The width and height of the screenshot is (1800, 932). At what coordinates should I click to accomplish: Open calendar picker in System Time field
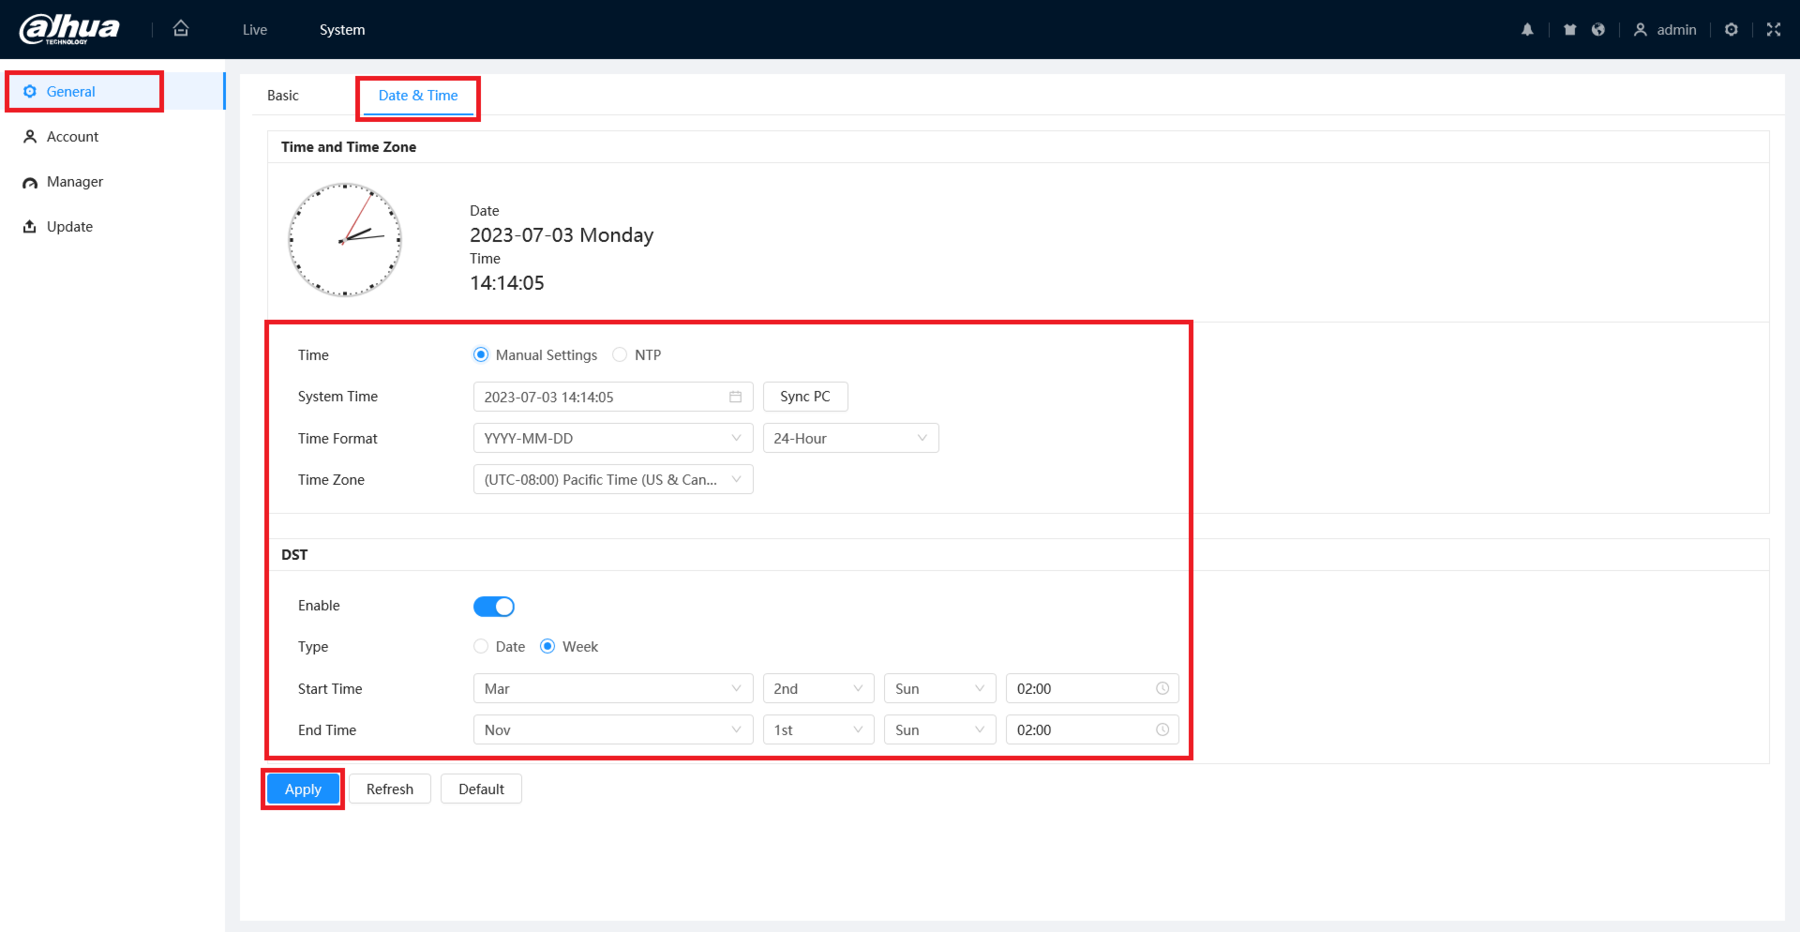tap(735, 397)
